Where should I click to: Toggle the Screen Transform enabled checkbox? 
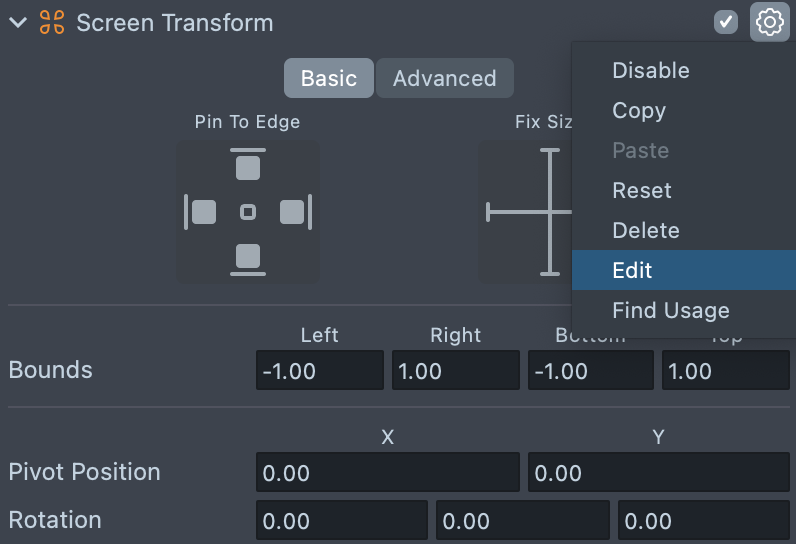pyautogui.click(x=726, y=22)
